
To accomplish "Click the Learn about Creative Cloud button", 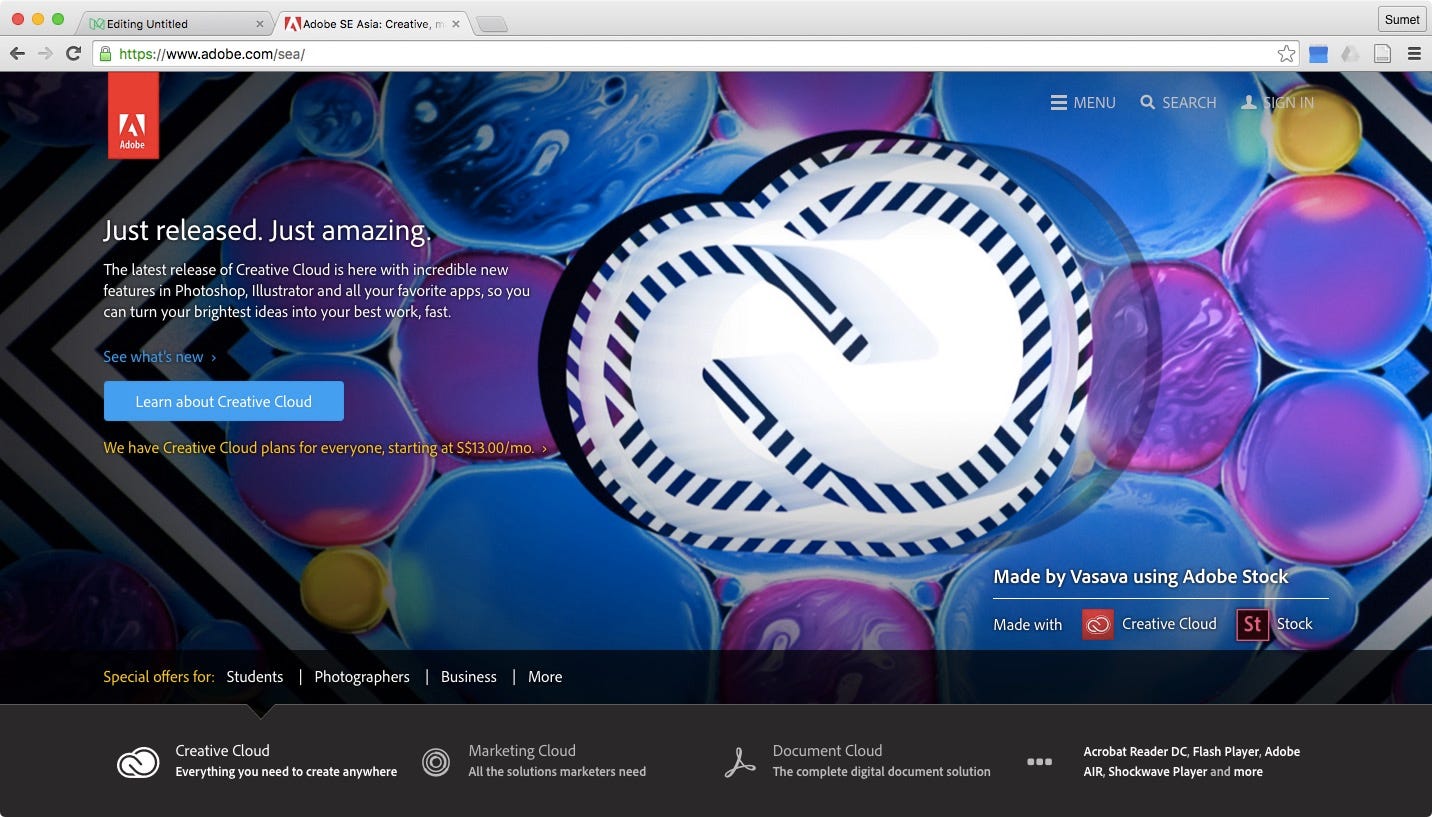I will [x=224, y=401].
